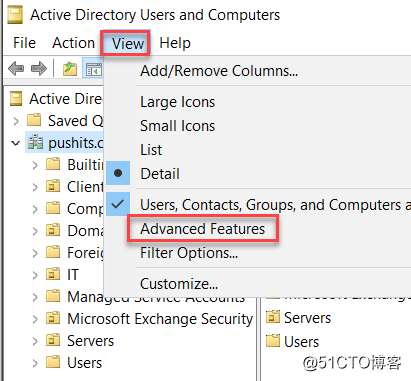The height and width of the screenshot is (381, 411).
Task: Click the Saved Queries folder icon
Action: coord(34,120)
